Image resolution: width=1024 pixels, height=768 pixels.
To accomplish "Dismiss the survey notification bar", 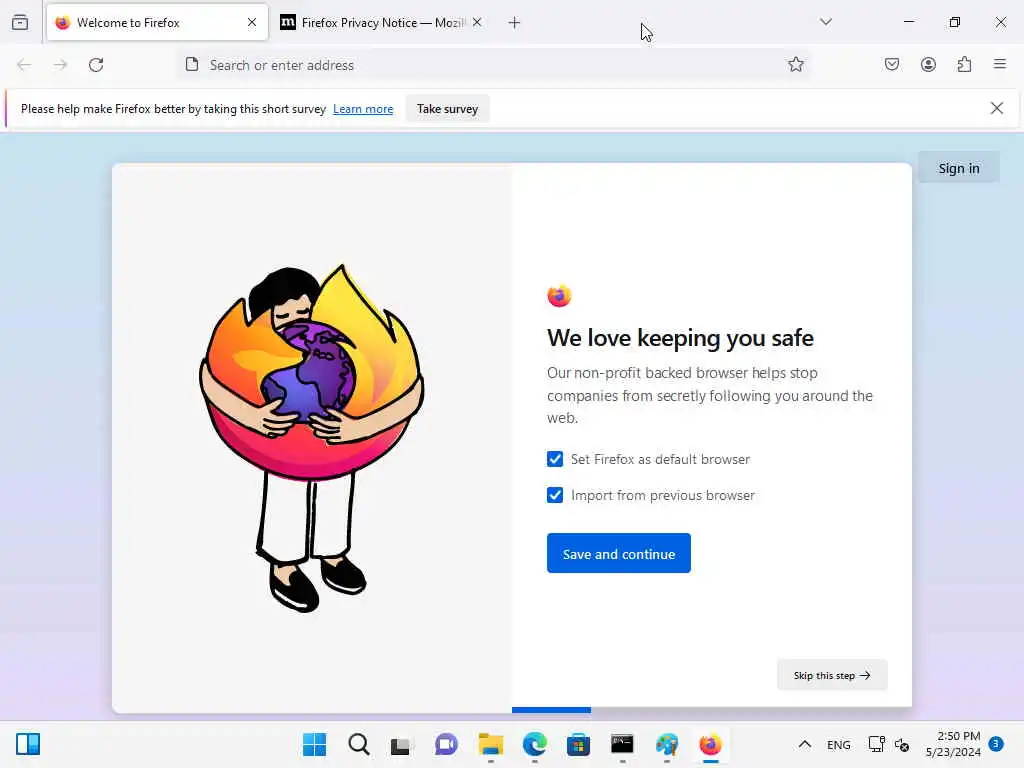I will coord(997,108).
